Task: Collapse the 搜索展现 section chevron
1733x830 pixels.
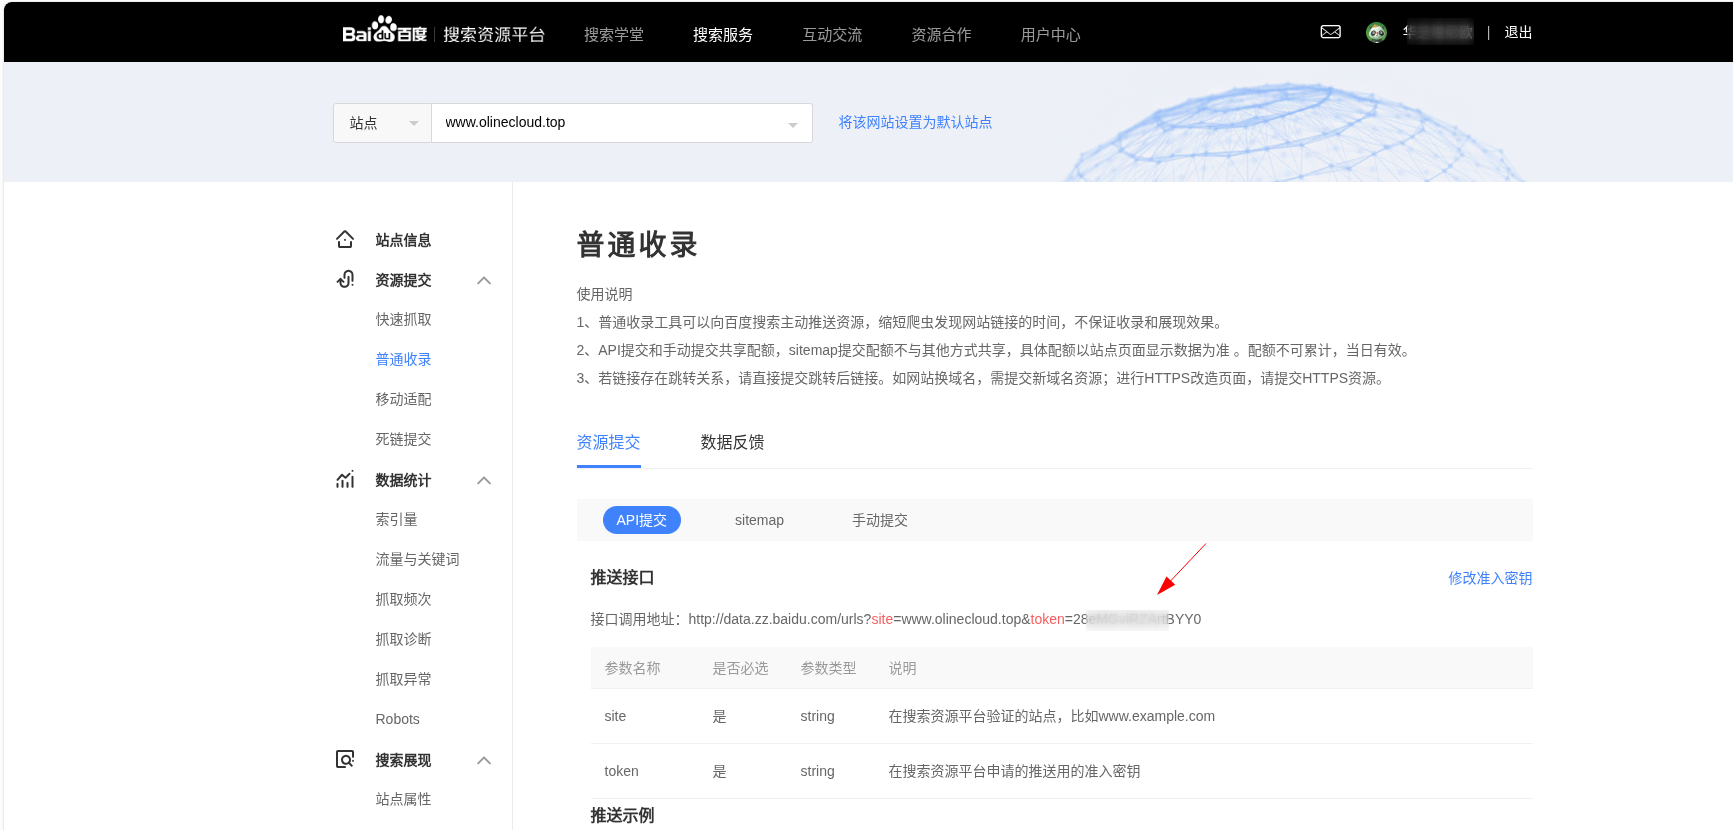Action: click(x=484, y=760)
